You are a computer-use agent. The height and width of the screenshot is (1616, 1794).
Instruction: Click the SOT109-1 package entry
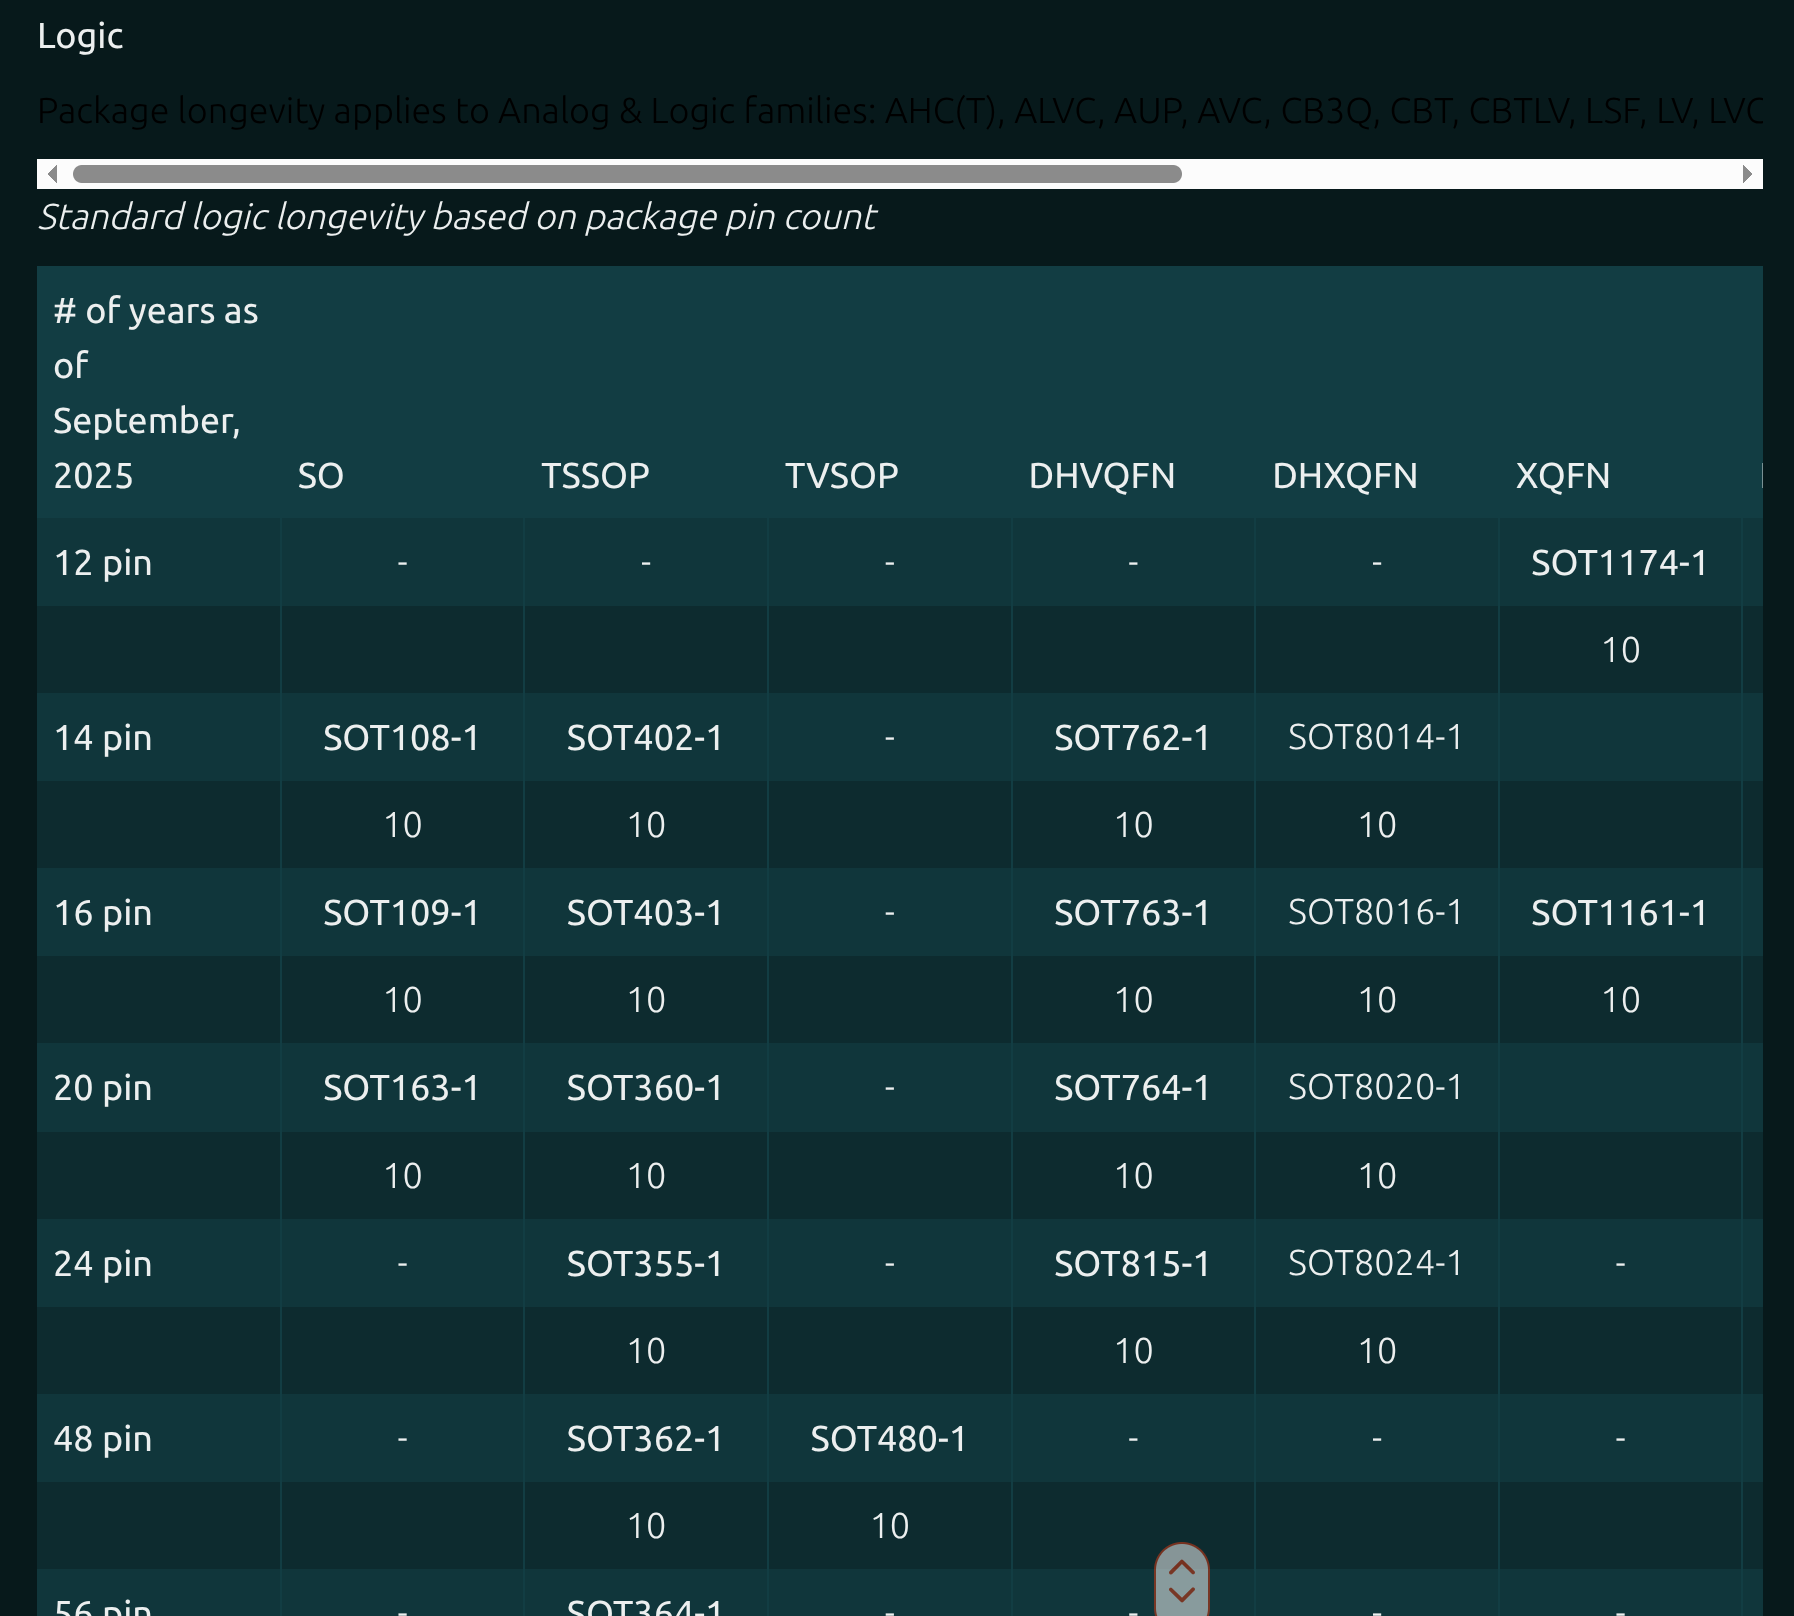(x=401, y=913)
